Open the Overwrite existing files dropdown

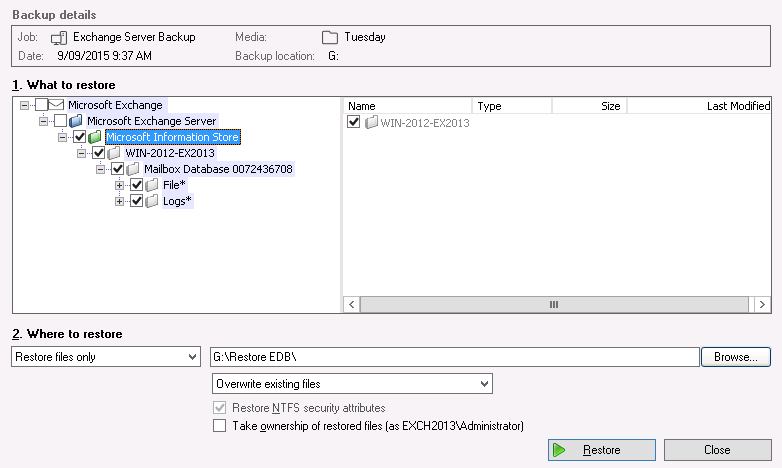(x=352, y=384)
